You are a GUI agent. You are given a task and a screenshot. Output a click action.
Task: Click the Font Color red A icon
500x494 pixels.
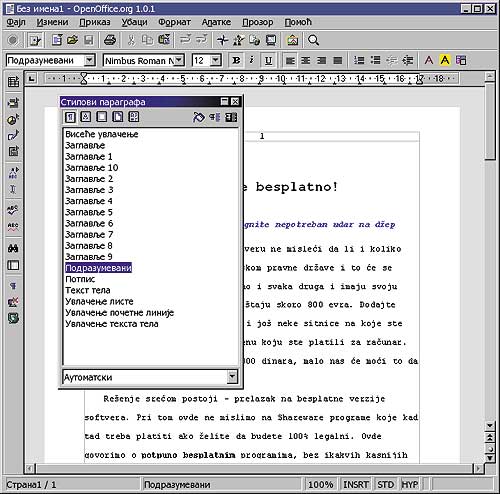tap(429, 60)
